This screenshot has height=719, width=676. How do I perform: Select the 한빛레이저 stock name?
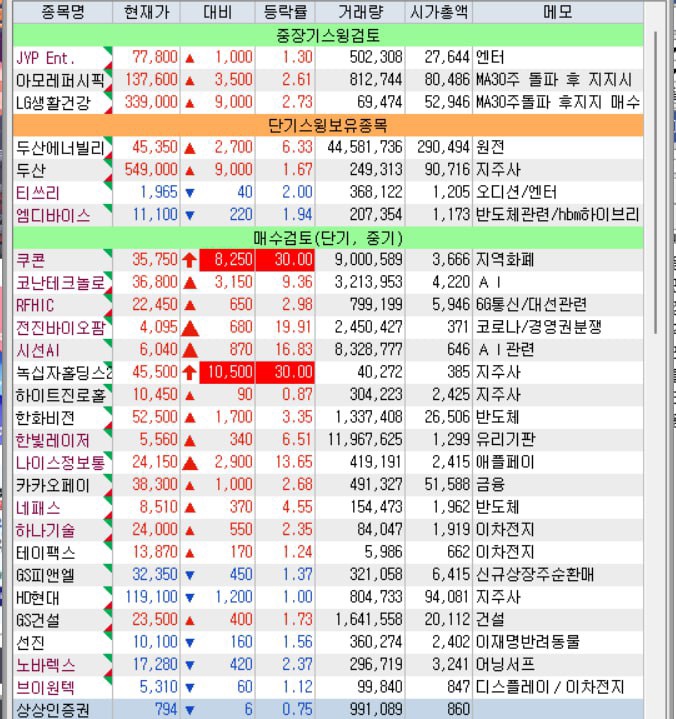[x=53, y=440]
